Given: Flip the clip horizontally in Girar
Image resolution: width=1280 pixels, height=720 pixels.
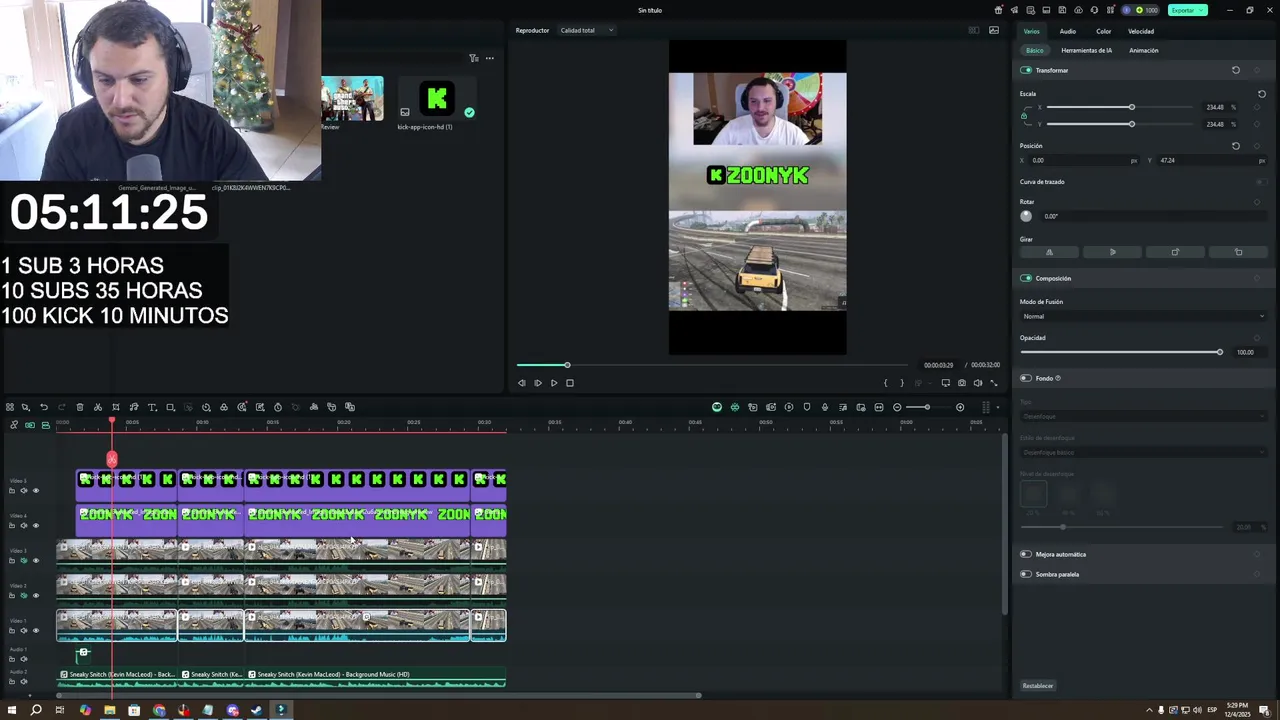Looking at the screenshot, I should (x=1049, y=252).
